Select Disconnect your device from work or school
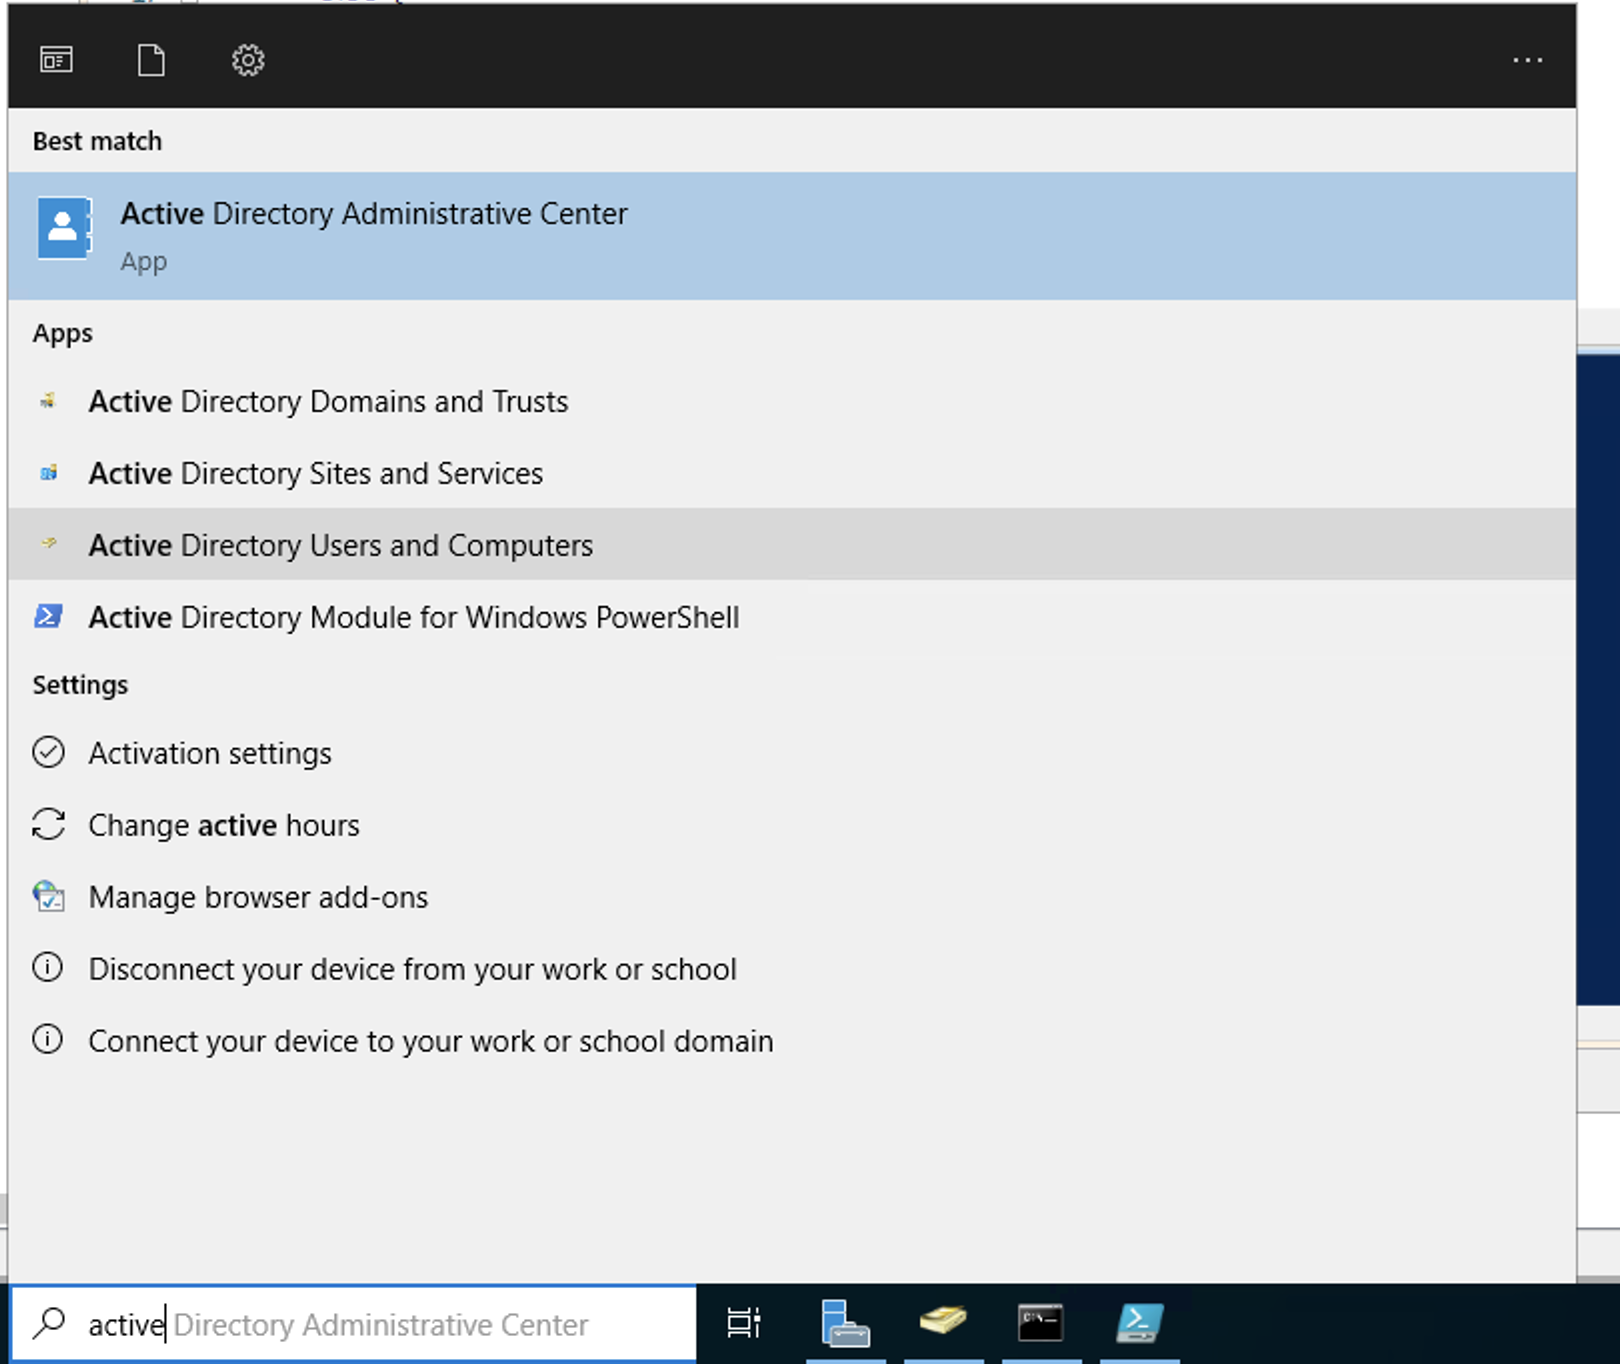Image resolution: width=1620 pixels, height=1364 pixels. coord(792,969)
